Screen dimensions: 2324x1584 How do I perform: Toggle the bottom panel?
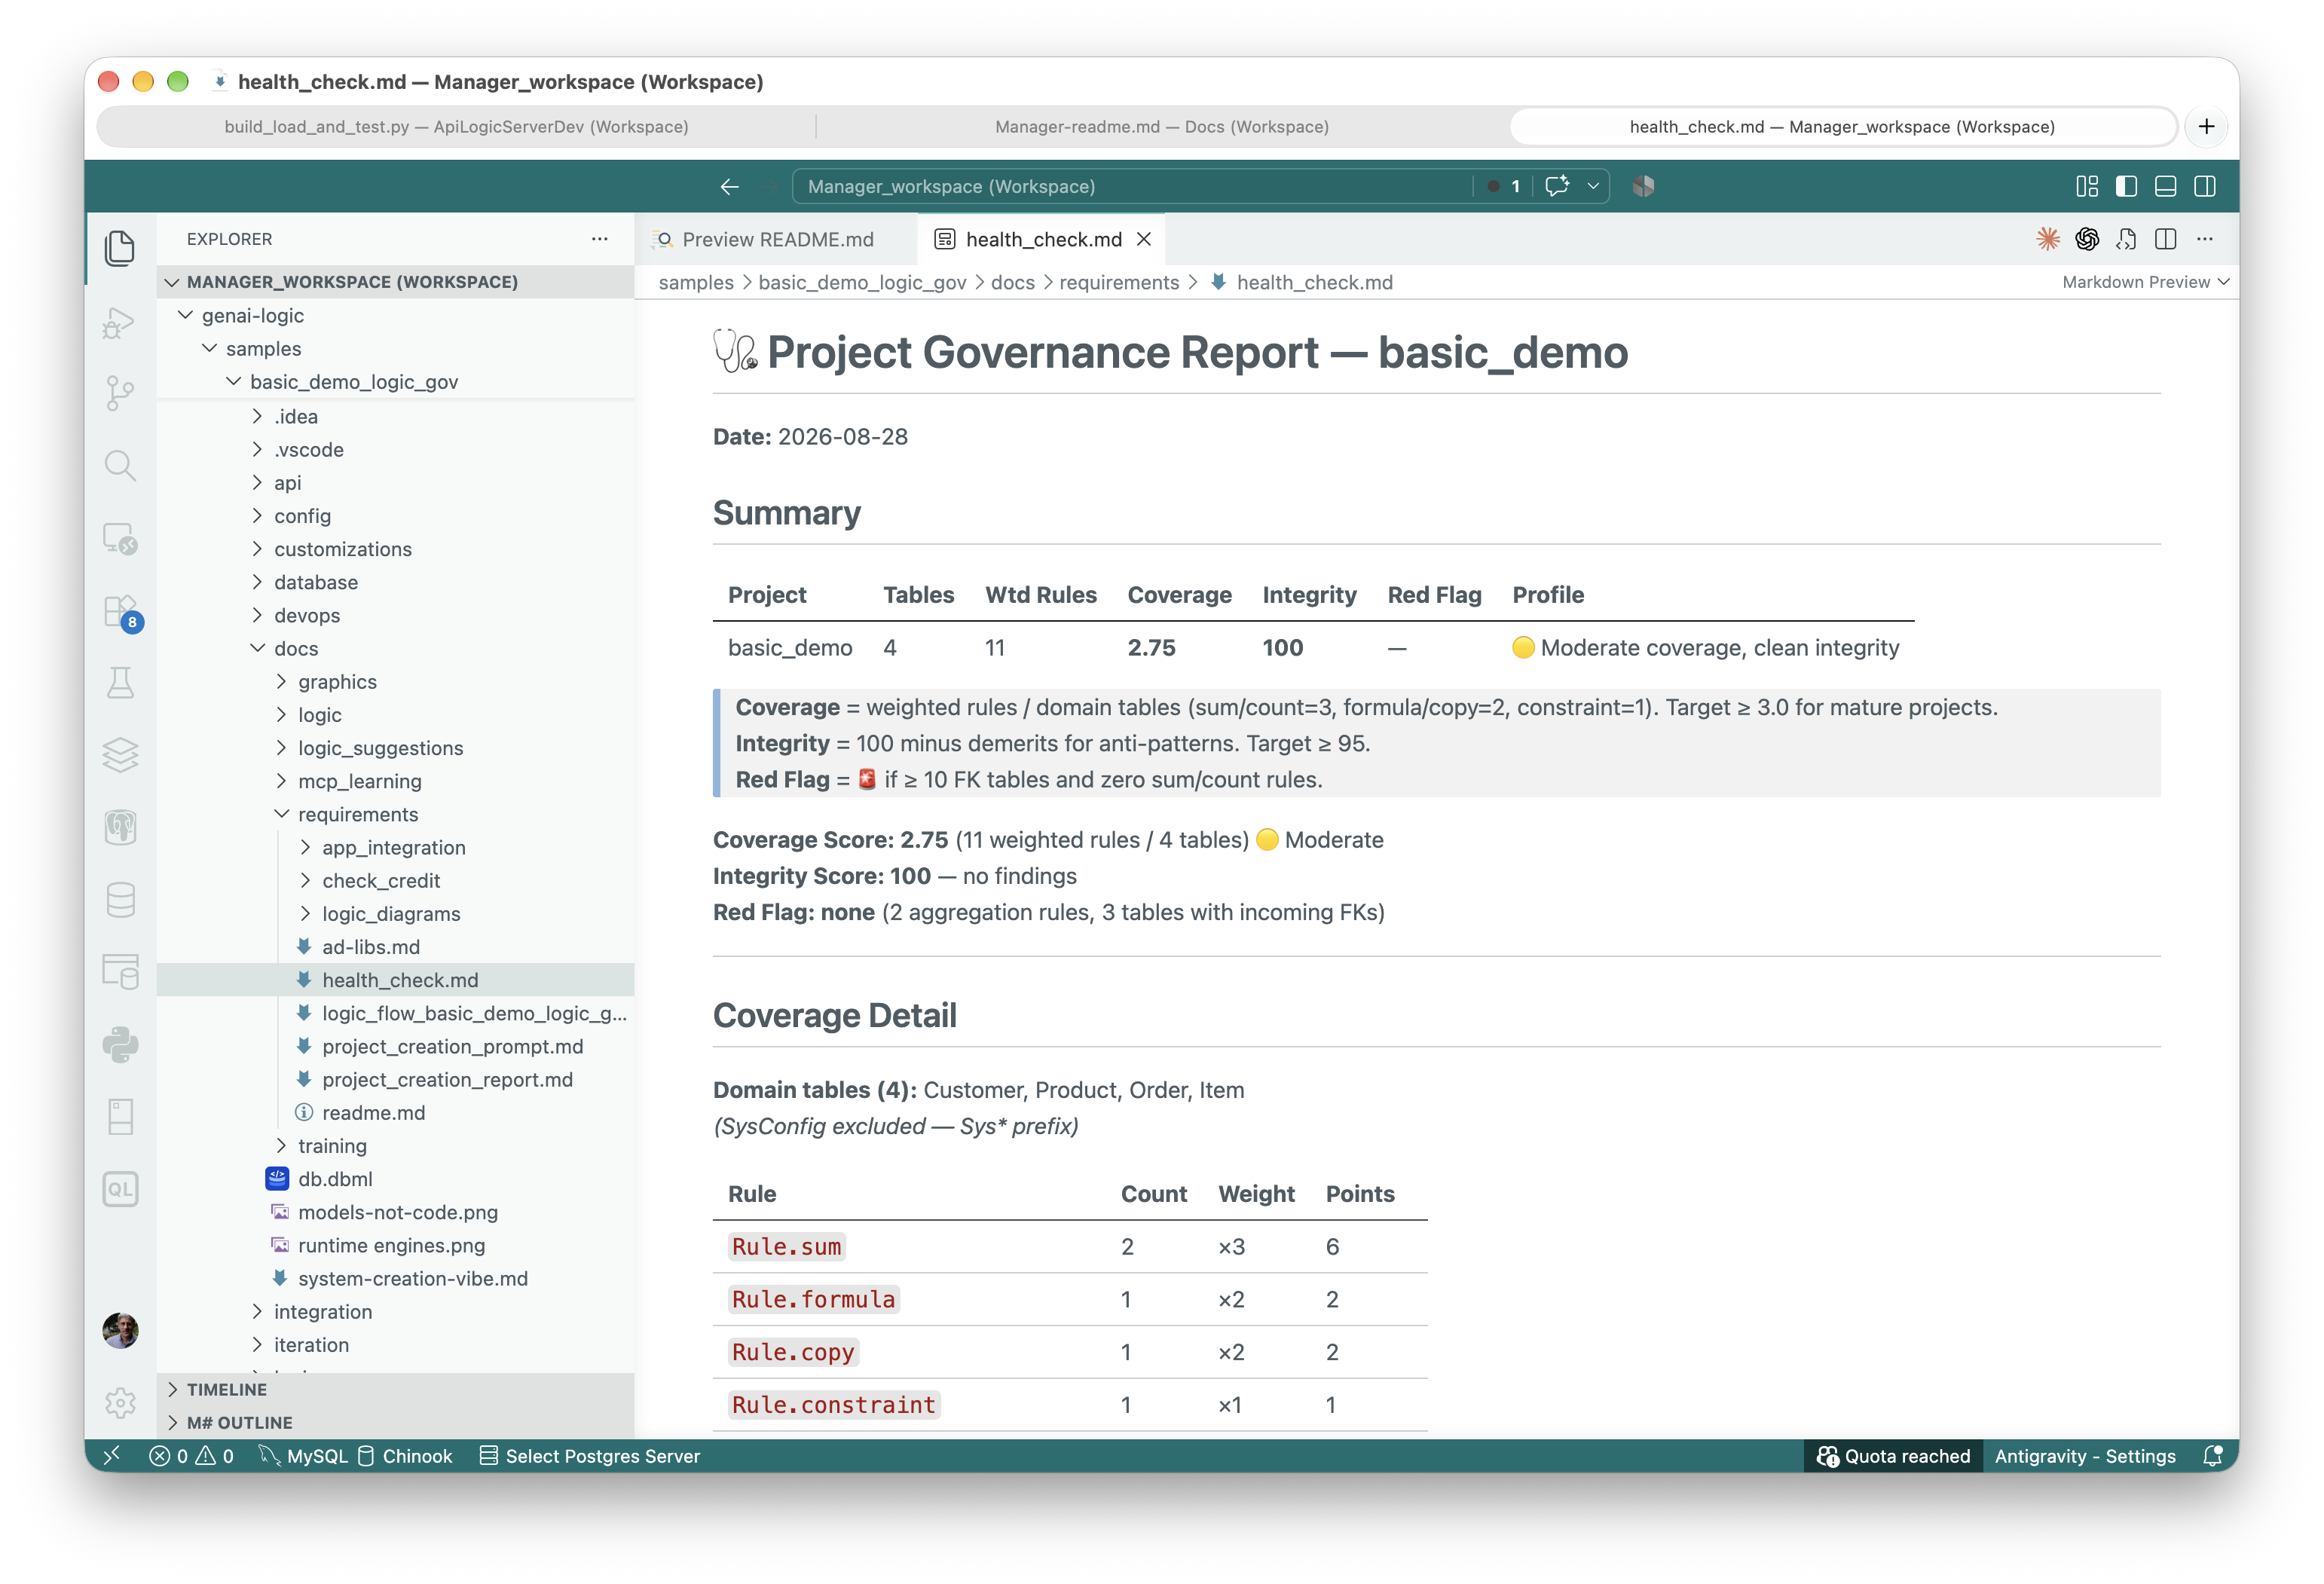coord(2166,187)
